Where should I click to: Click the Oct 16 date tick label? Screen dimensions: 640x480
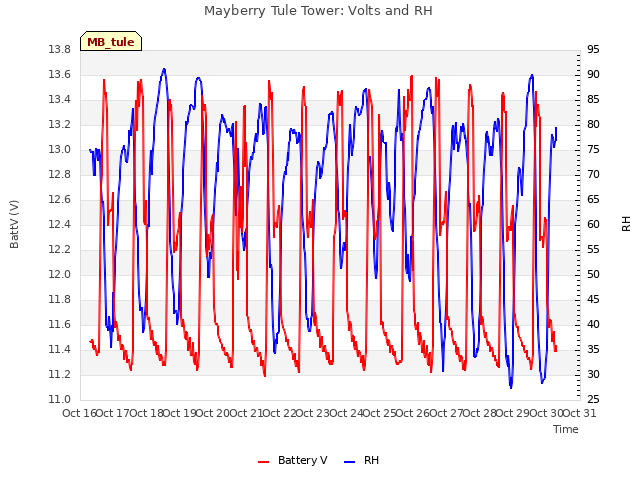pos(80,413)
